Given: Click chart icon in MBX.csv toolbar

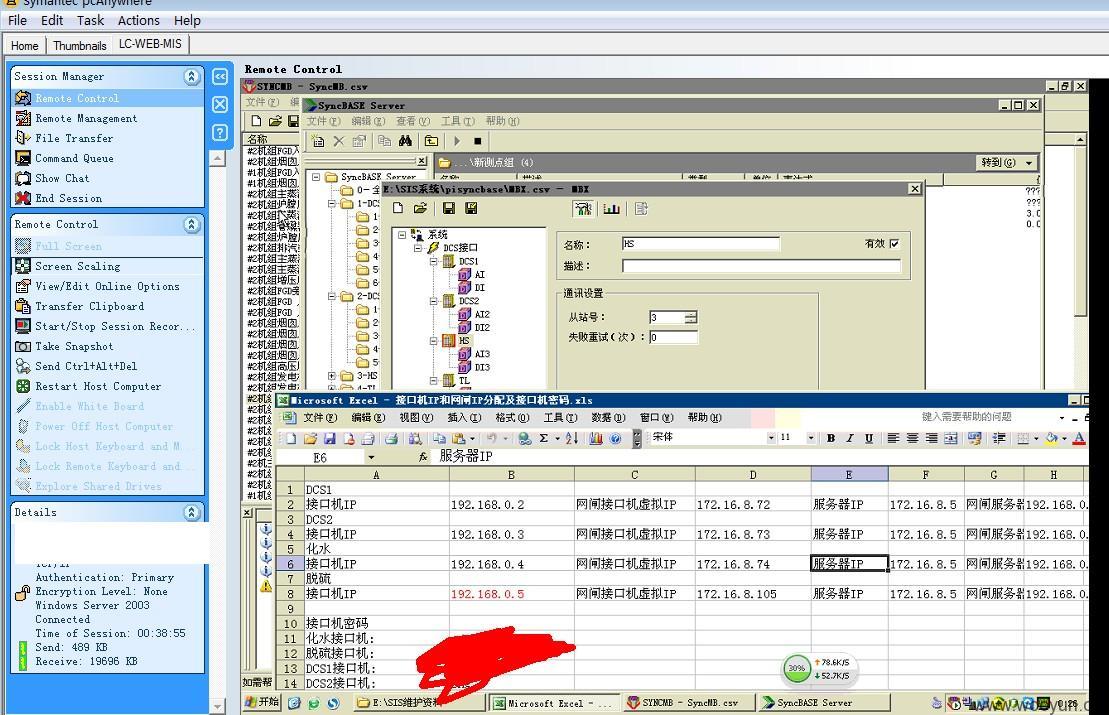Looking at the screenshot, I should point(612,208).
